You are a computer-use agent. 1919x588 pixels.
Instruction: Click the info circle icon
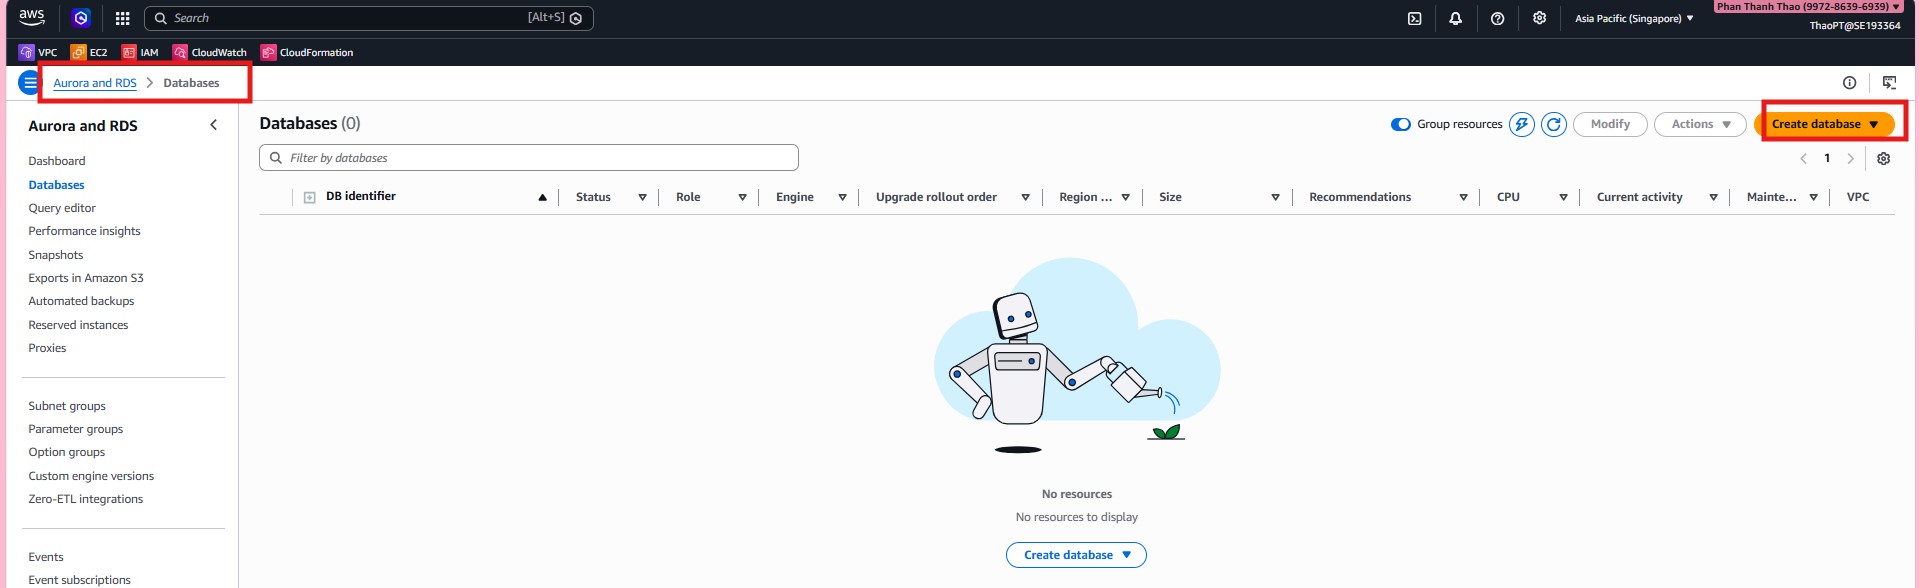coord(1849,83)
